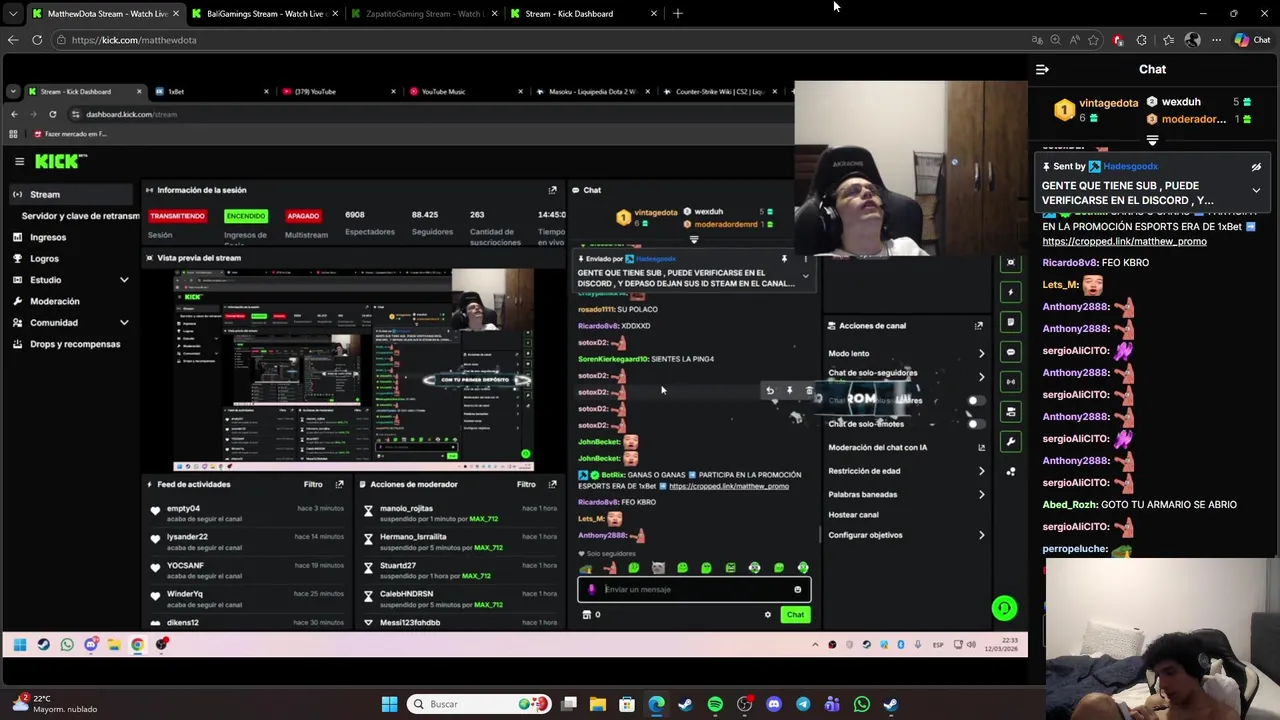
Task: Open Filtro on Feed de actividades
Action: tap(313, 484)
